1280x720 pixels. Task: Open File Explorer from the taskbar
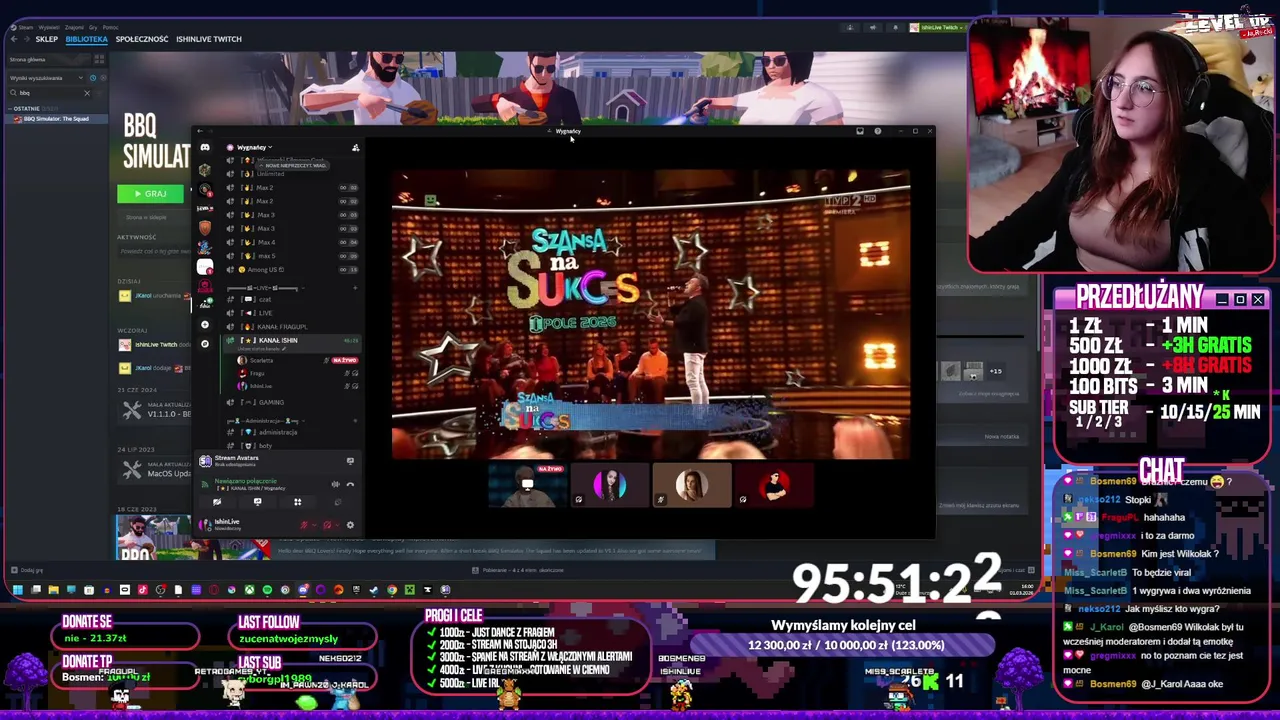click(x=53, y=590)
